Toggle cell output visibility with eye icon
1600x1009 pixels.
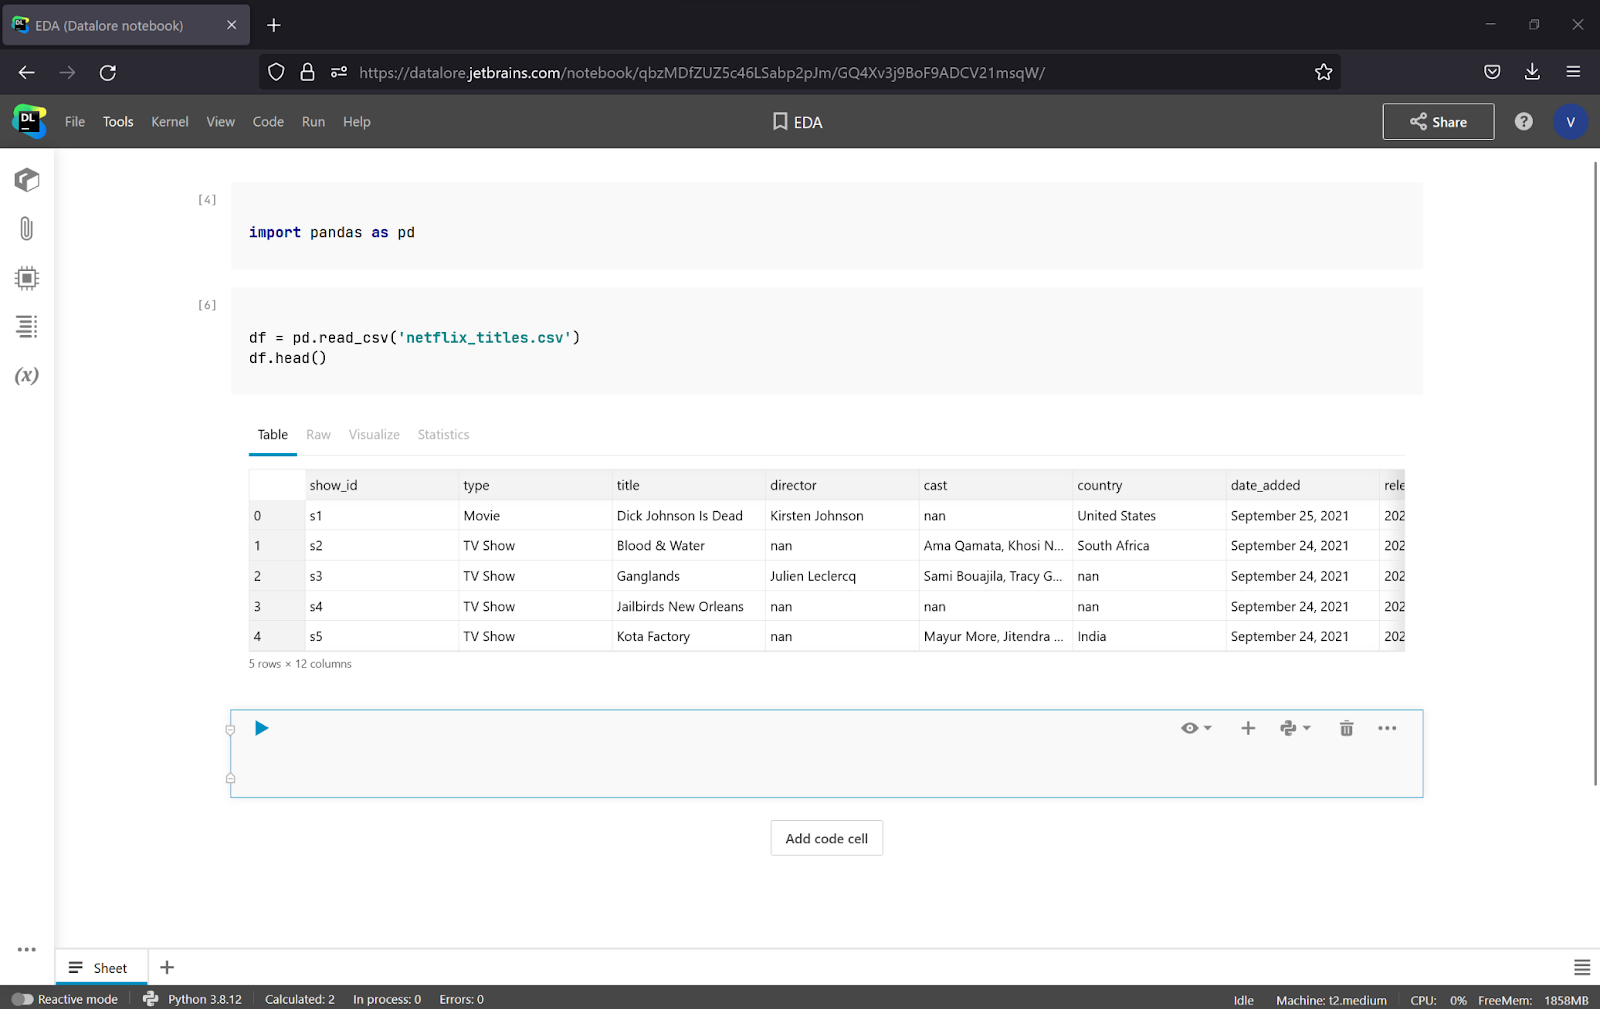tap(1190, 727)
